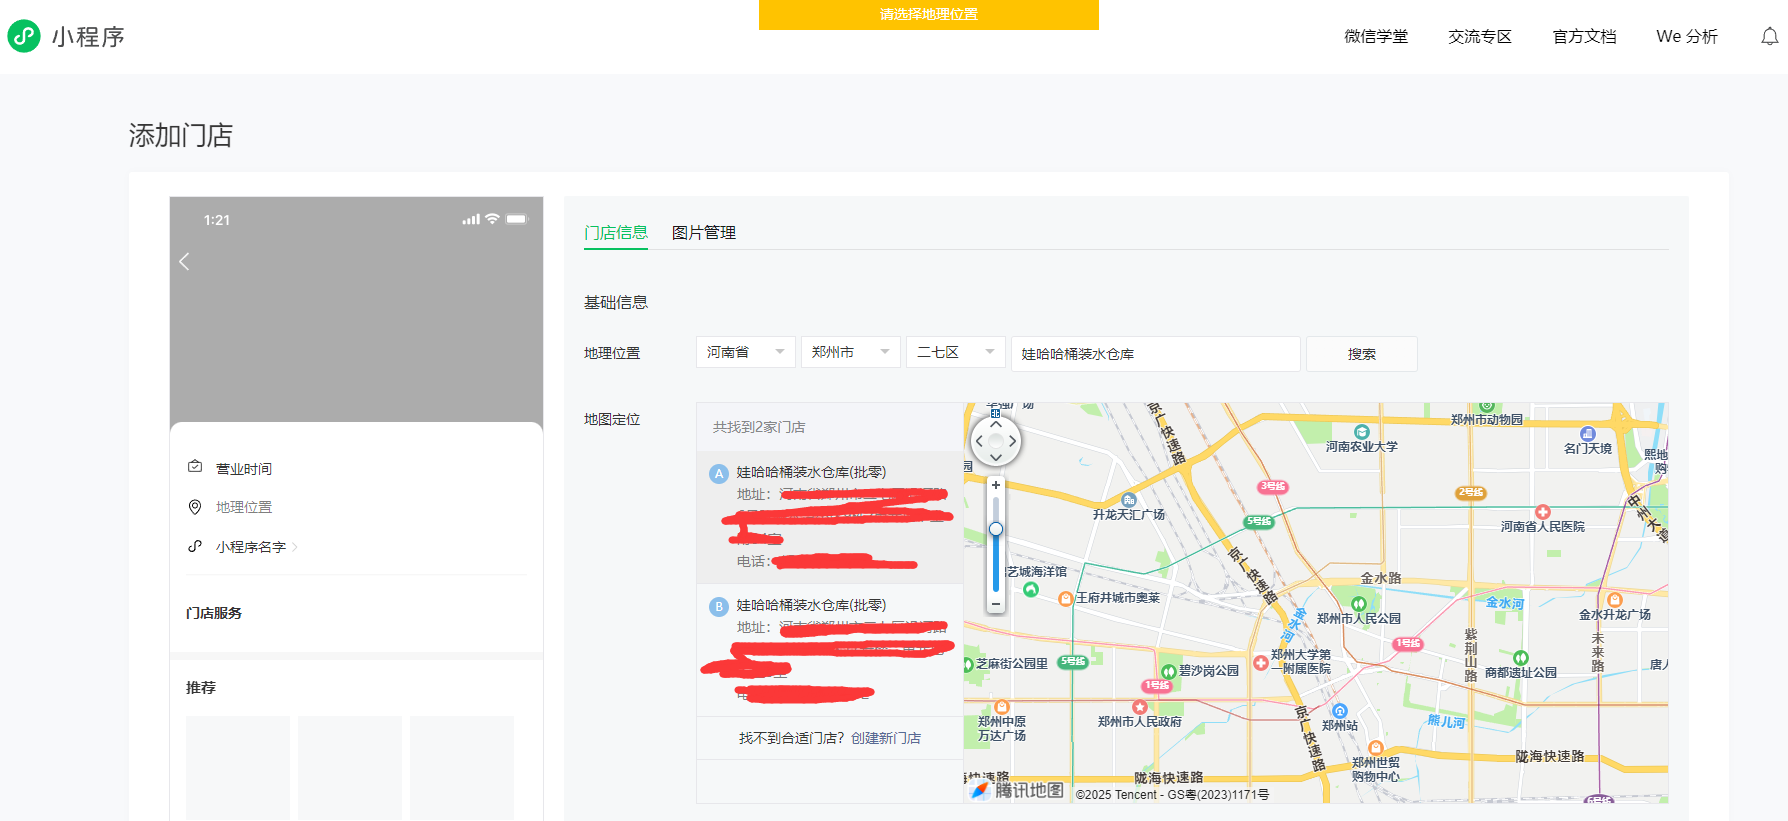The width and height of the screenshot is (1788, 821).
Task: Click the store name field with 娃哈哈桶装水仓库
Action: 1156,354
